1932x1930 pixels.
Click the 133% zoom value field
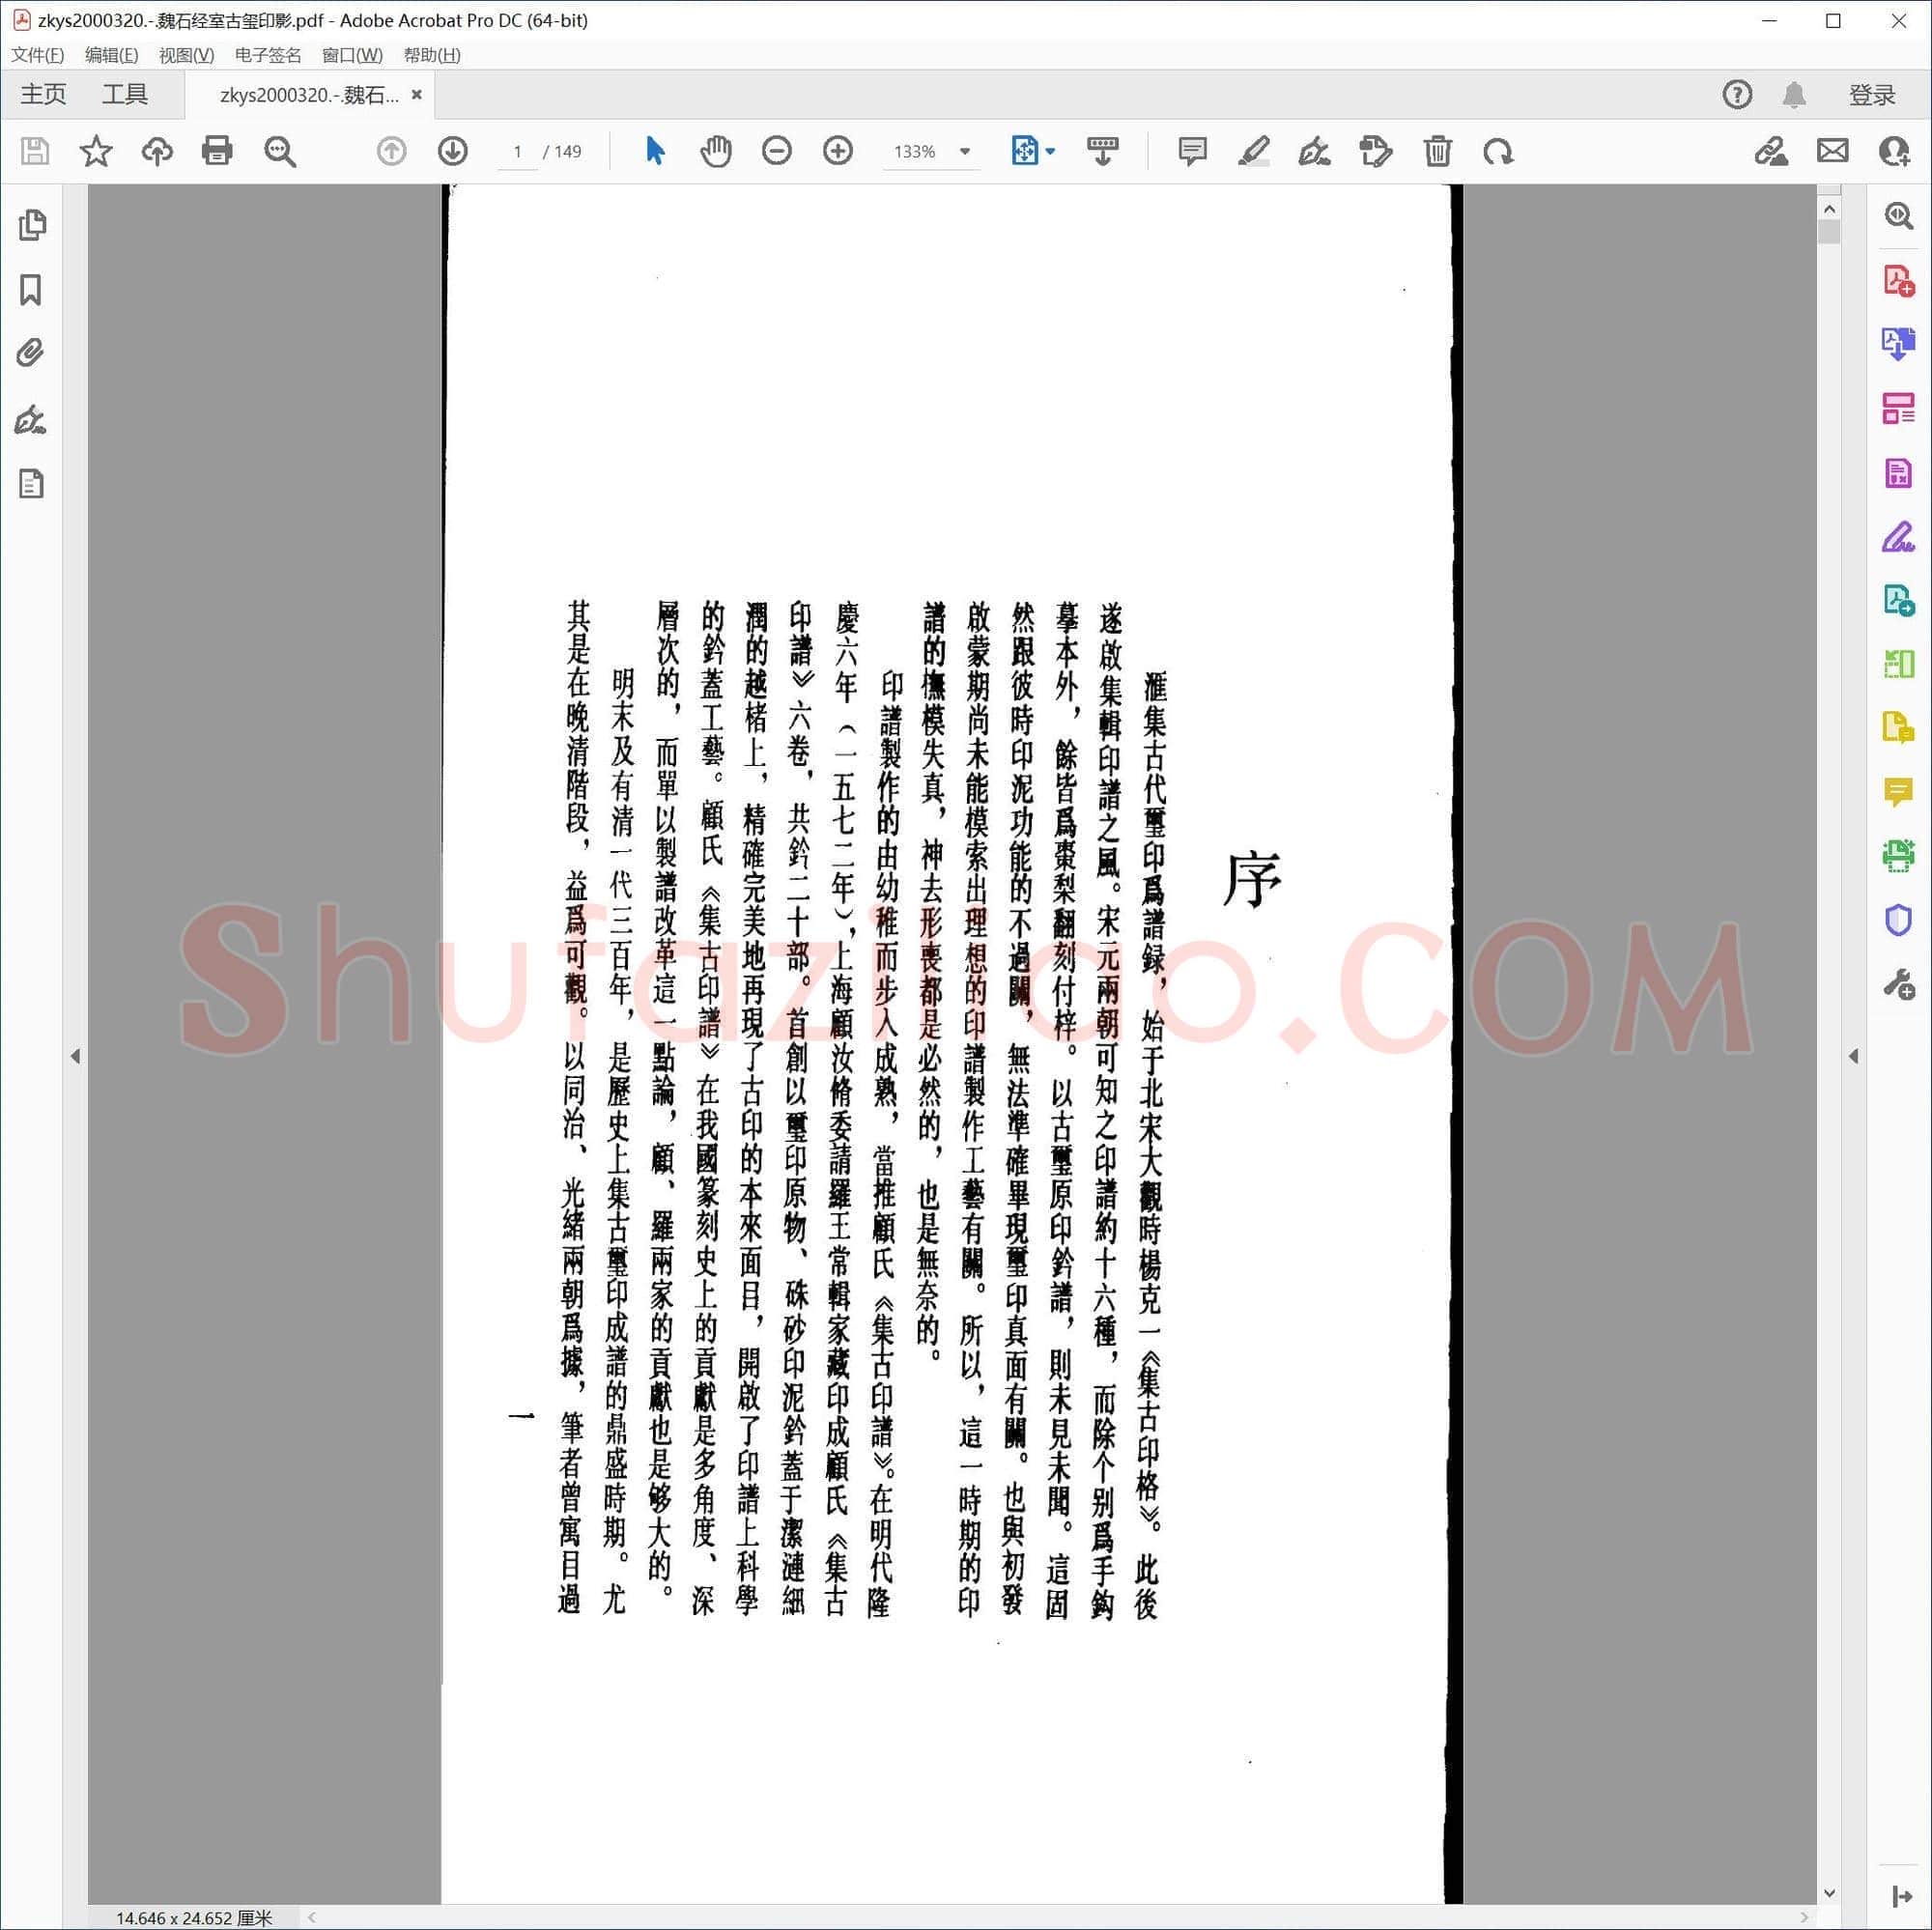click(x=914, y=151)
